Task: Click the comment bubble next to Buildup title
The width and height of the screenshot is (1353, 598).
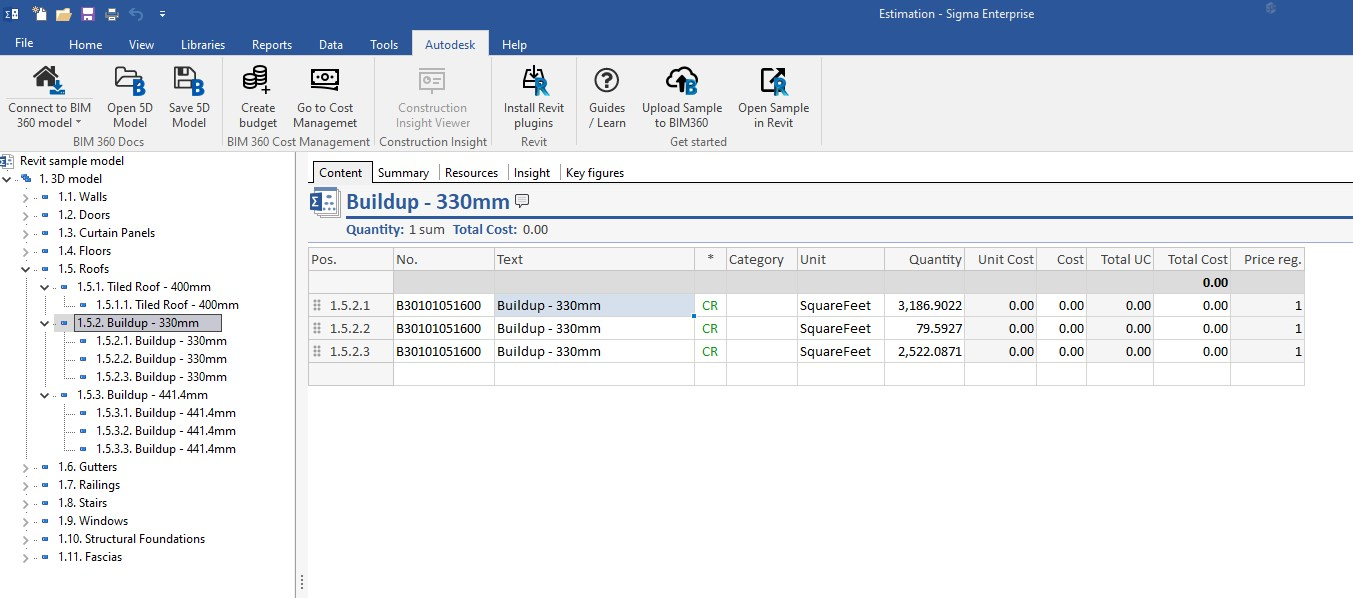Action: point(522,201)
